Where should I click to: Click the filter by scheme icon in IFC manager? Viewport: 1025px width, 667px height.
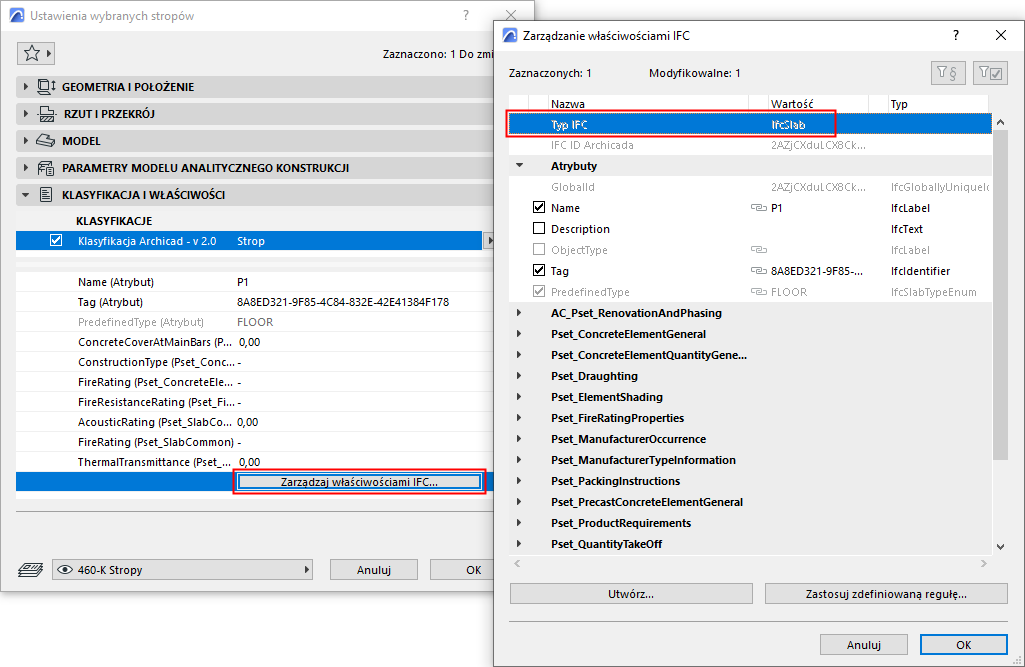click(947, 73)
